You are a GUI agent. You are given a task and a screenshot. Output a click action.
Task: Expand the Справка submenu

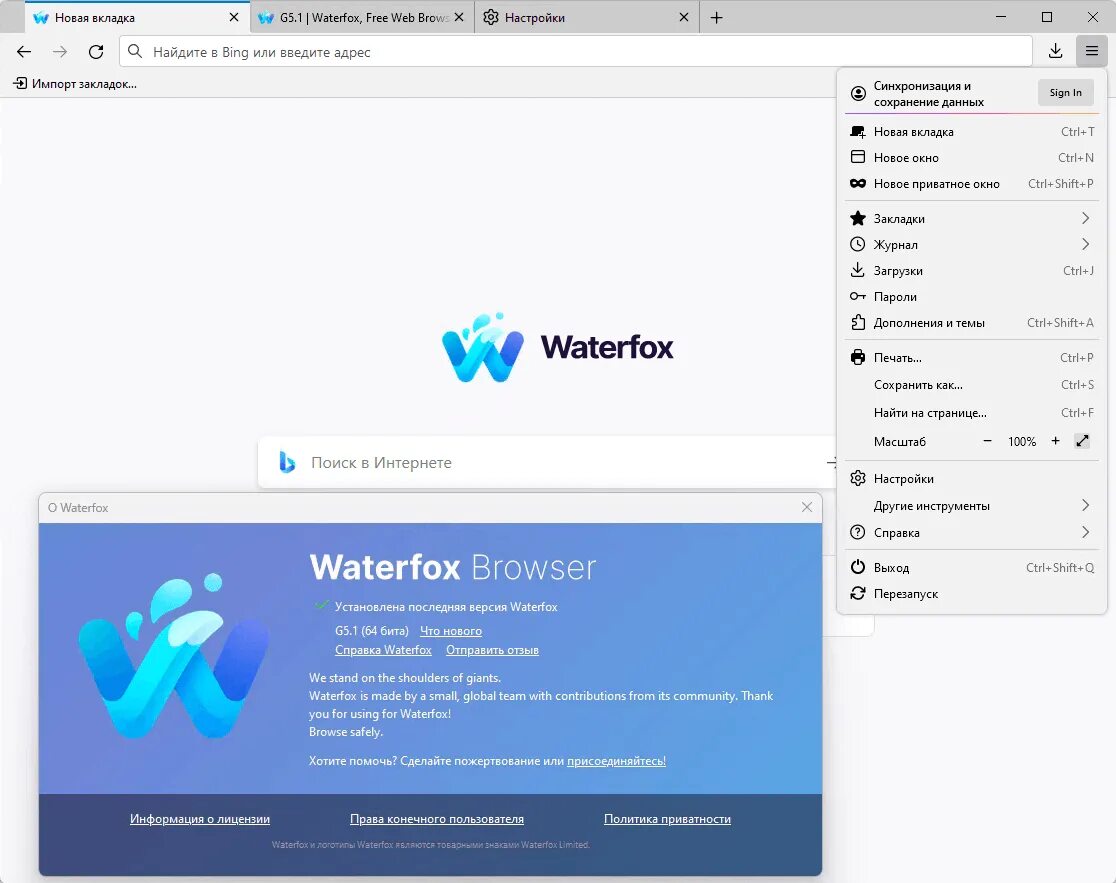click(x=972, y=532)
